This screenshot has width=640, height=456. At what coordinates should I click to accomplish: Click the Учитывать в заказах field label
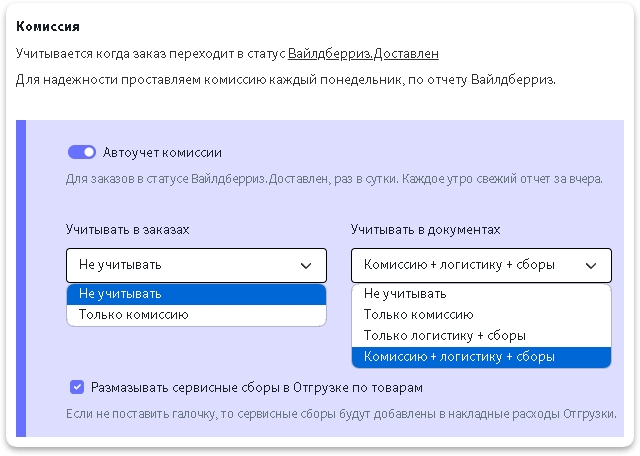[127, 230]
